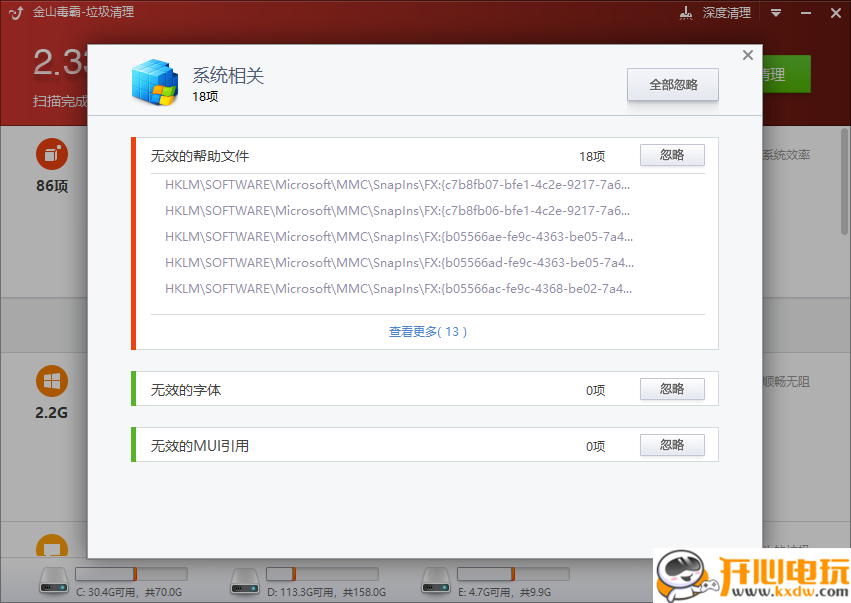Minimize the 金山毒霸 window
This screenshot has width=851, height=603.
point(806,13)
